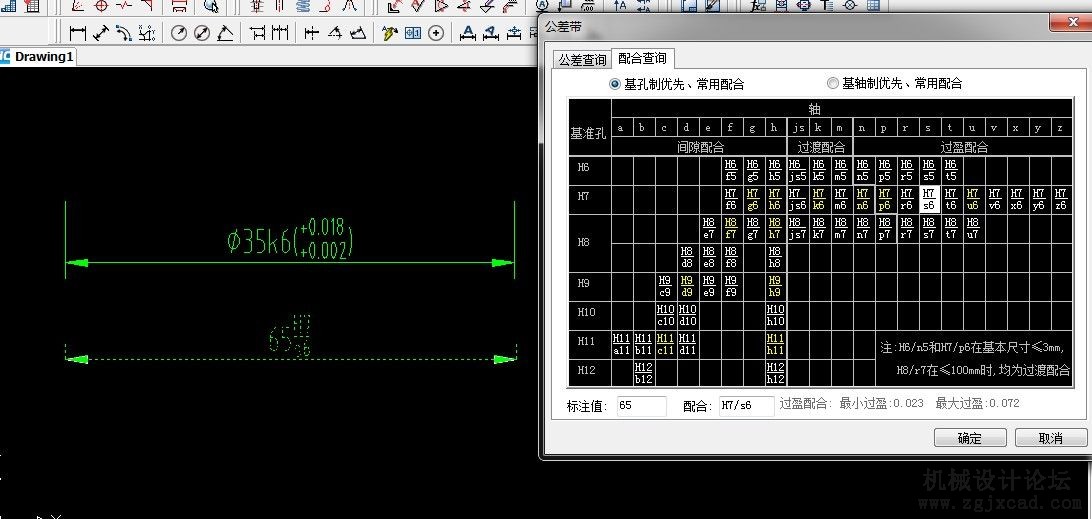1092x519 pixels.
Task: Select the H7/k6 fit cell
Action: pos(819,199)
